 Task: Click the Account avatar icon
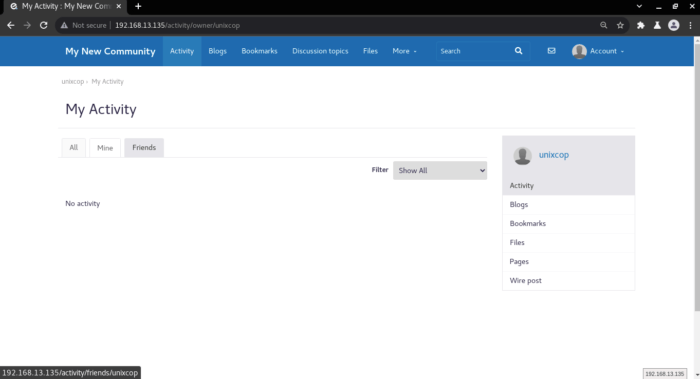[579, 51]
